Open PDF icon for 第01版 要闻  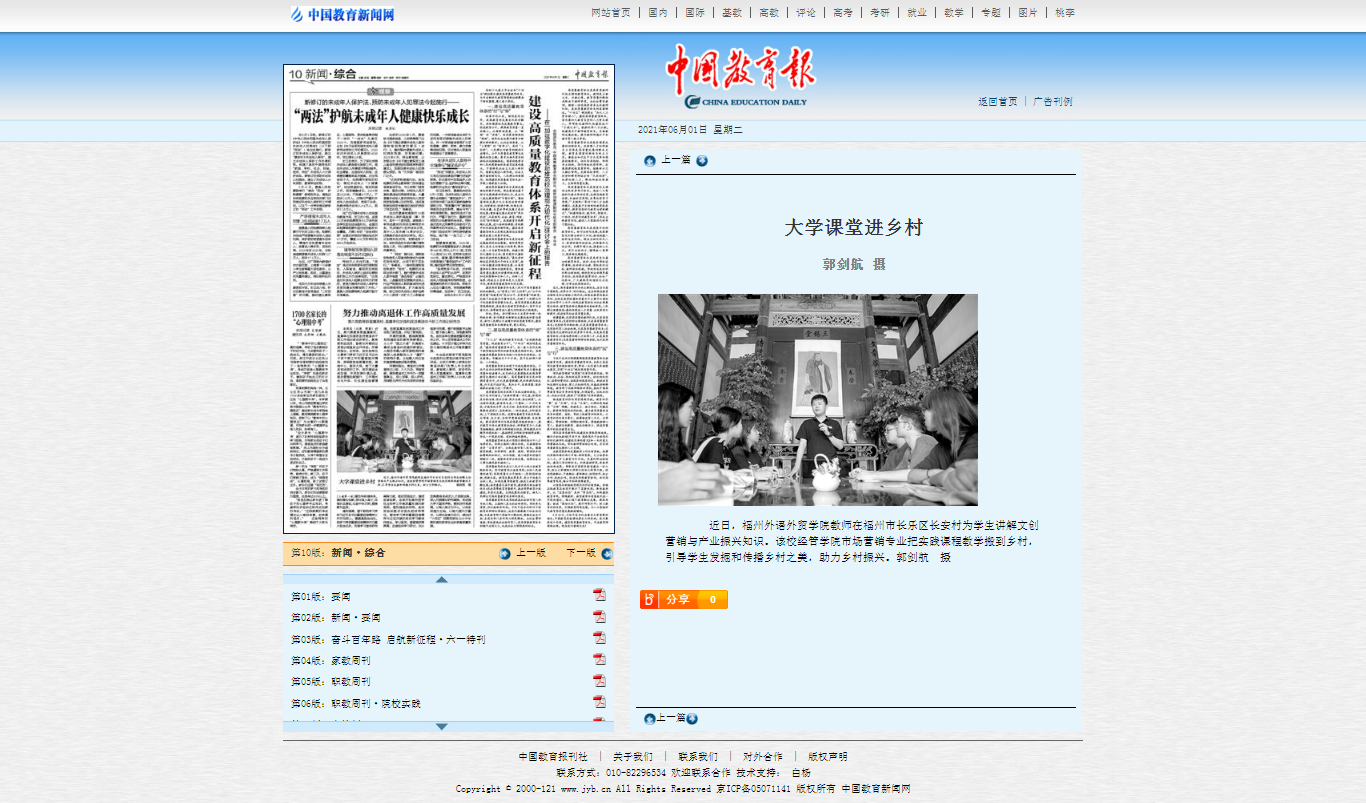[x=599, y=595]
